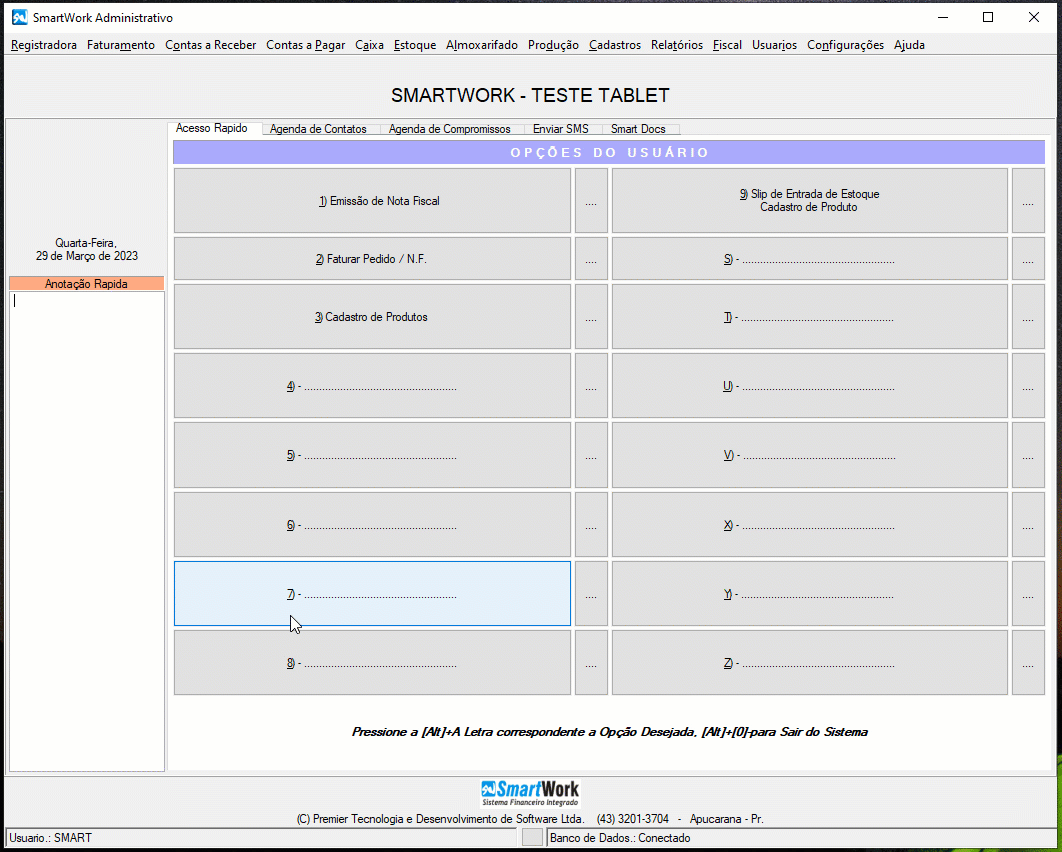Click the '....' button beside option 5)
The height and width of the screenshot is (852, 1062).
click(x=591, y=454)
